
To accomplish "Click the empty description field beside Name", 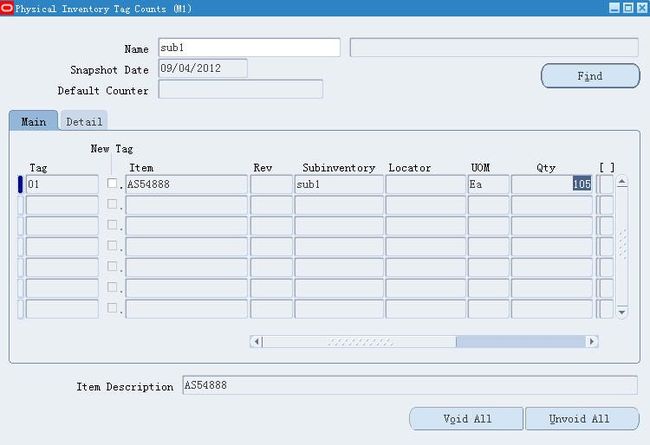I will pyautogui.click(x=494, y=47).
